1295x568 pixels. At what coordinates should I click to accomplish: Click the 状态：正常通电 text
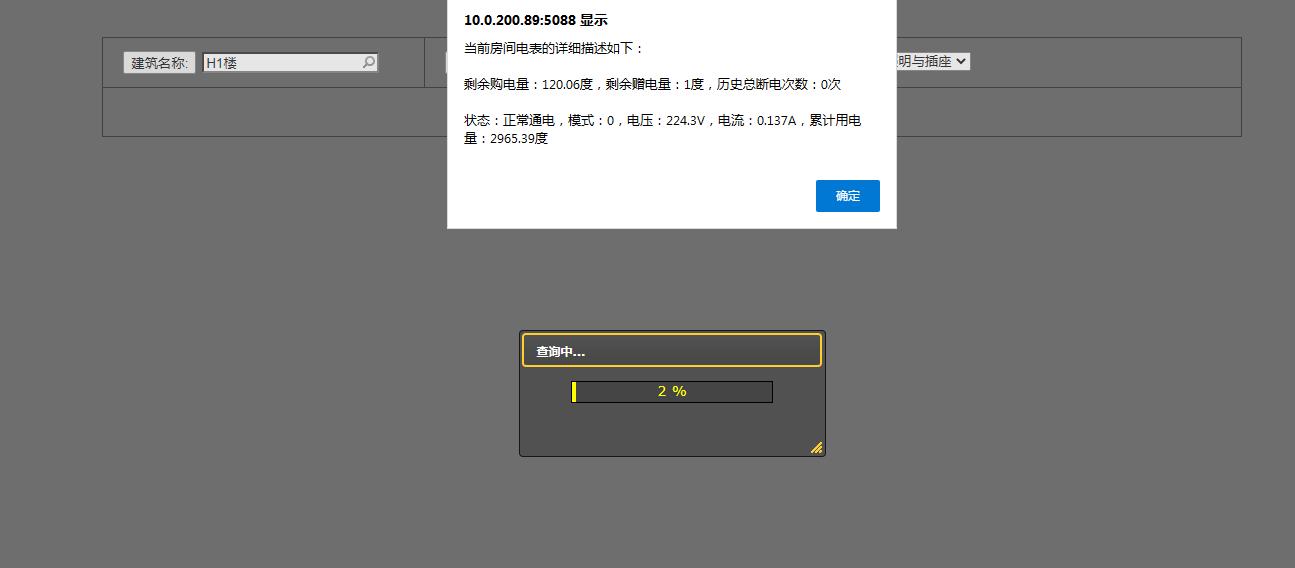(x=509, y=120)
